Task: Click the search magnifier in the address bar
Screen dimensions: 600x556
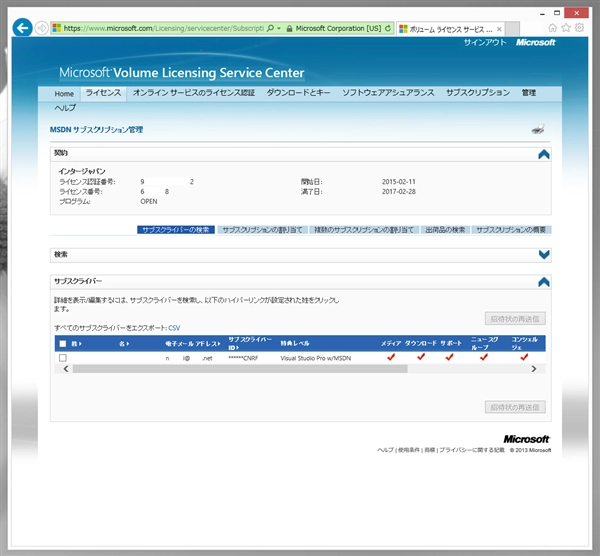Action: (270, 28)
